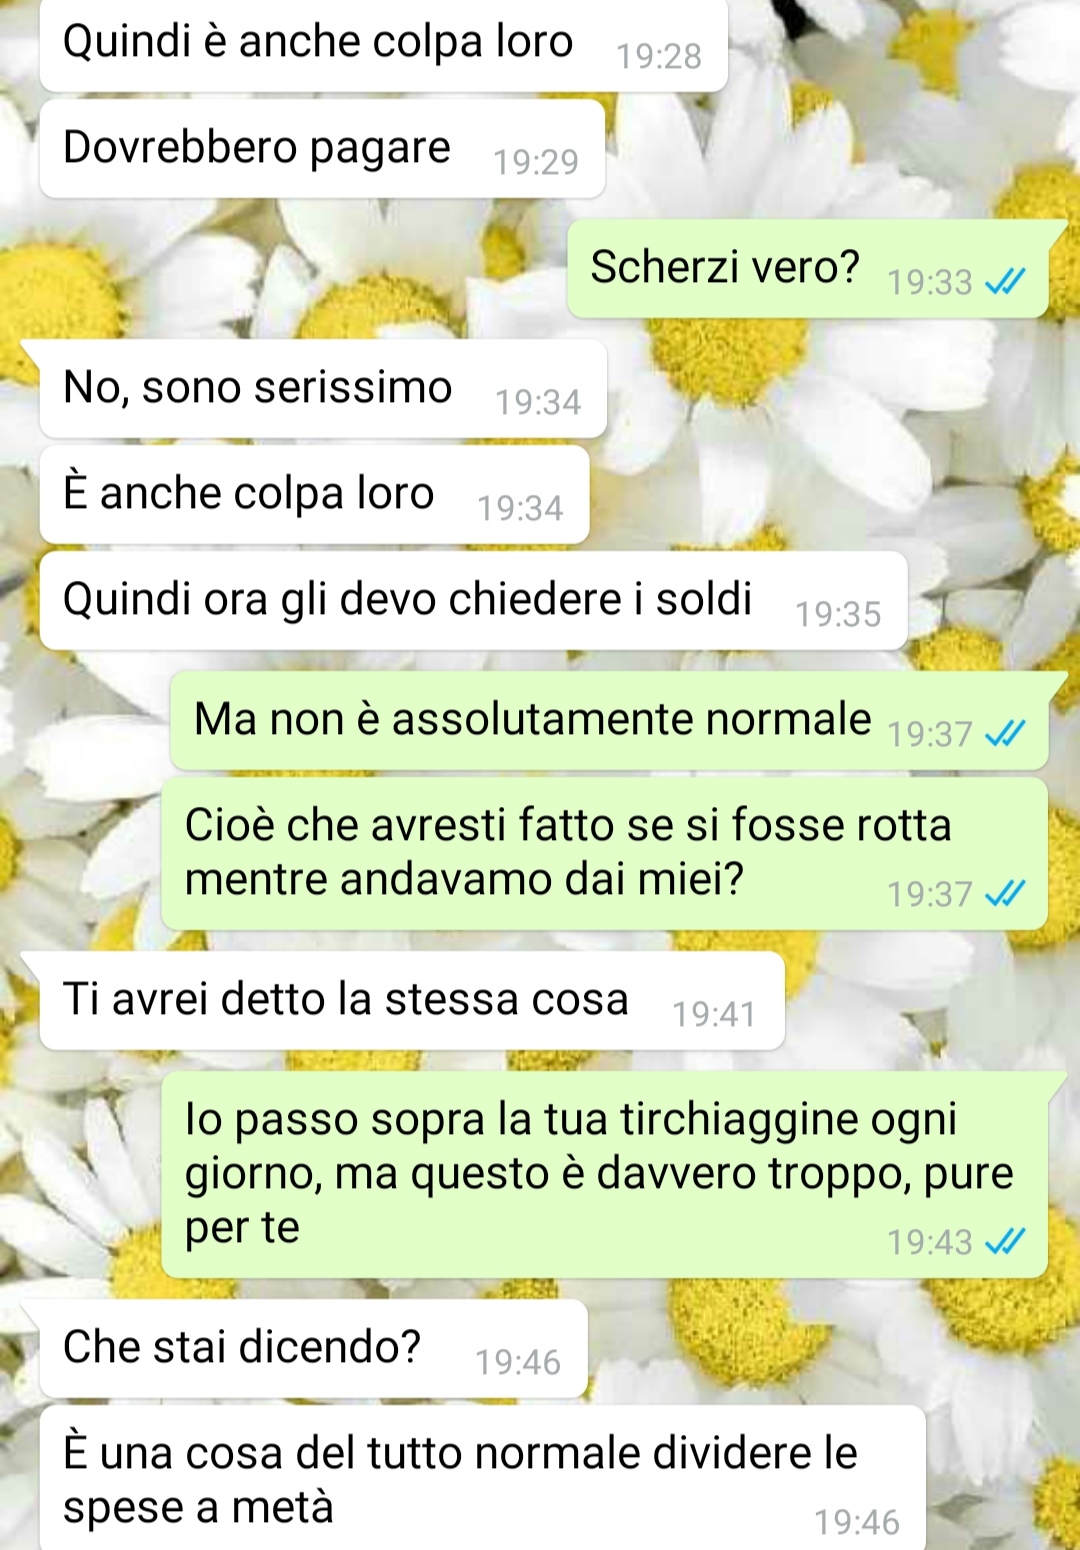Tap the read receipt on 'tirchiaggine' message
The height and width of the screenshot is (1550, 1080).
(x=1004, y=1241)
